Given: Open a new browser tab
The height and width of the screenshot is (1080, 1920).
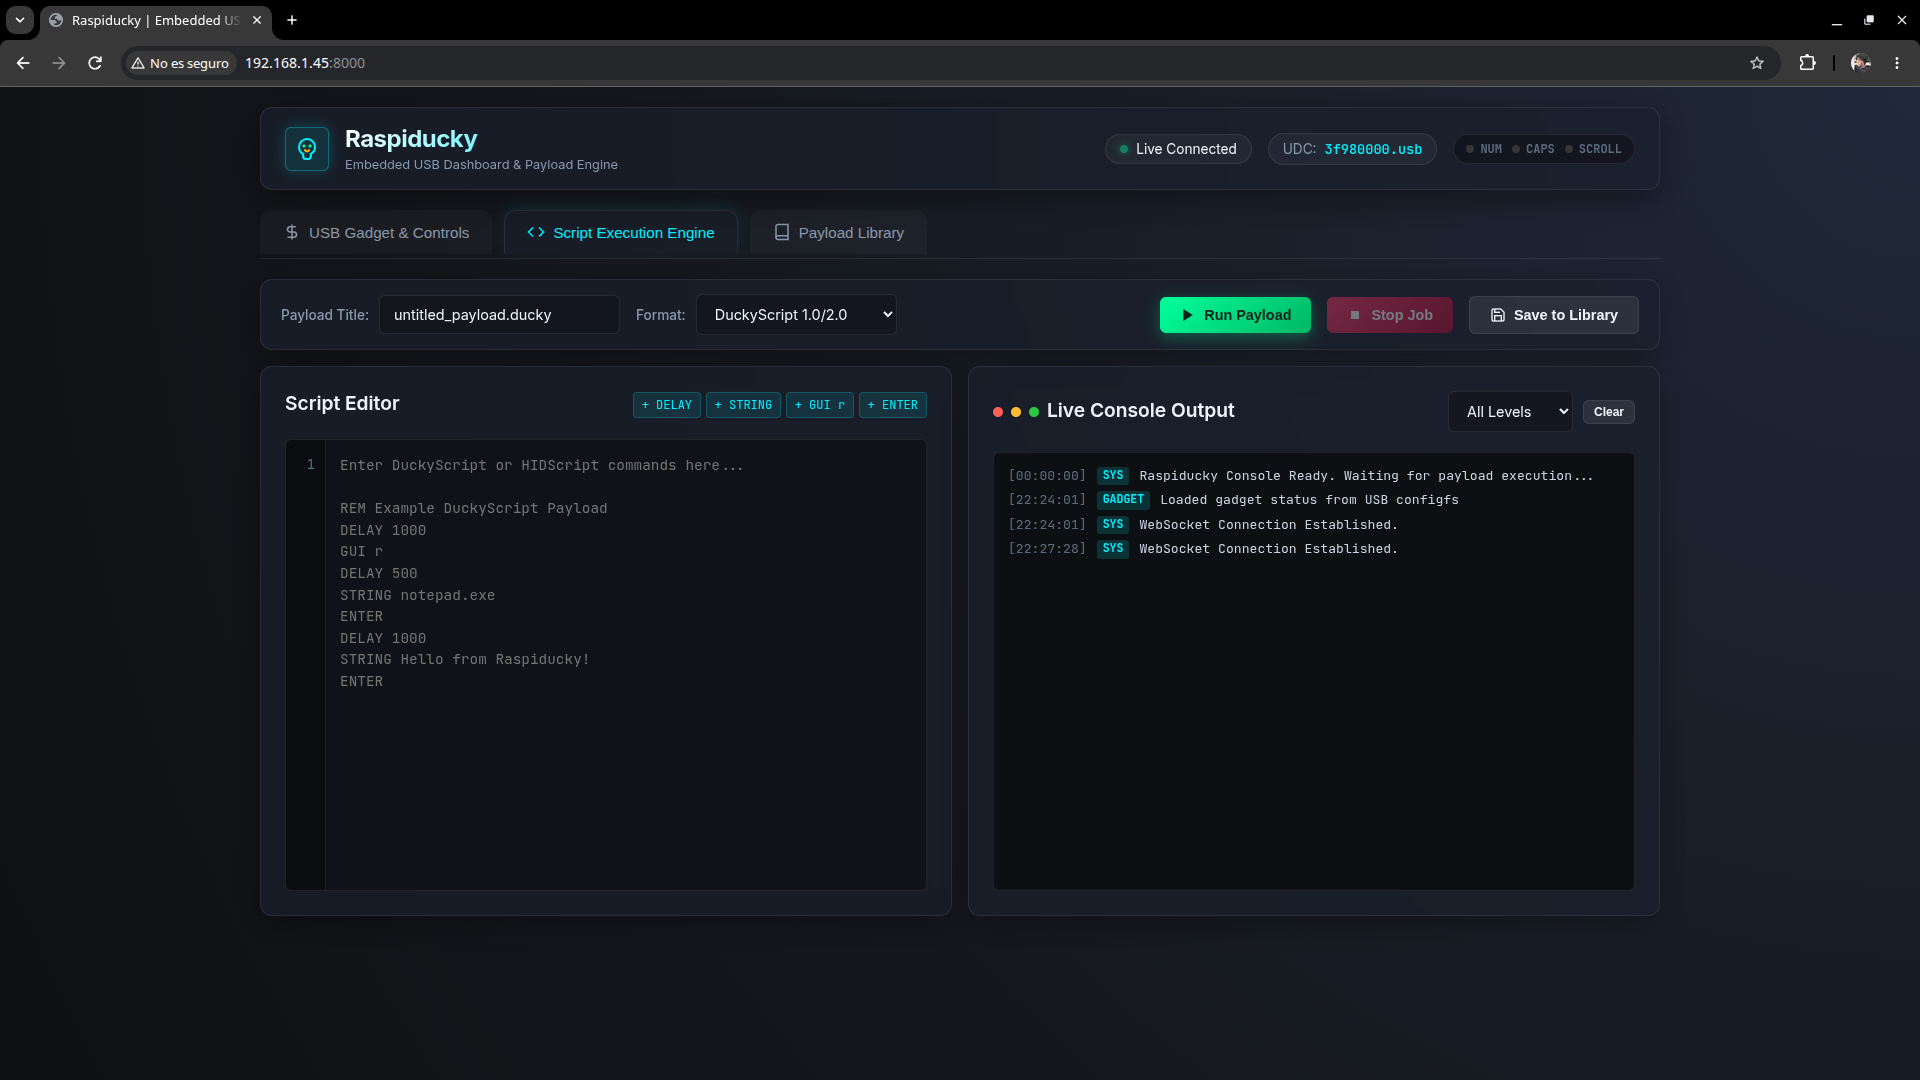Looking at the screenshot, I should point(292,20).
